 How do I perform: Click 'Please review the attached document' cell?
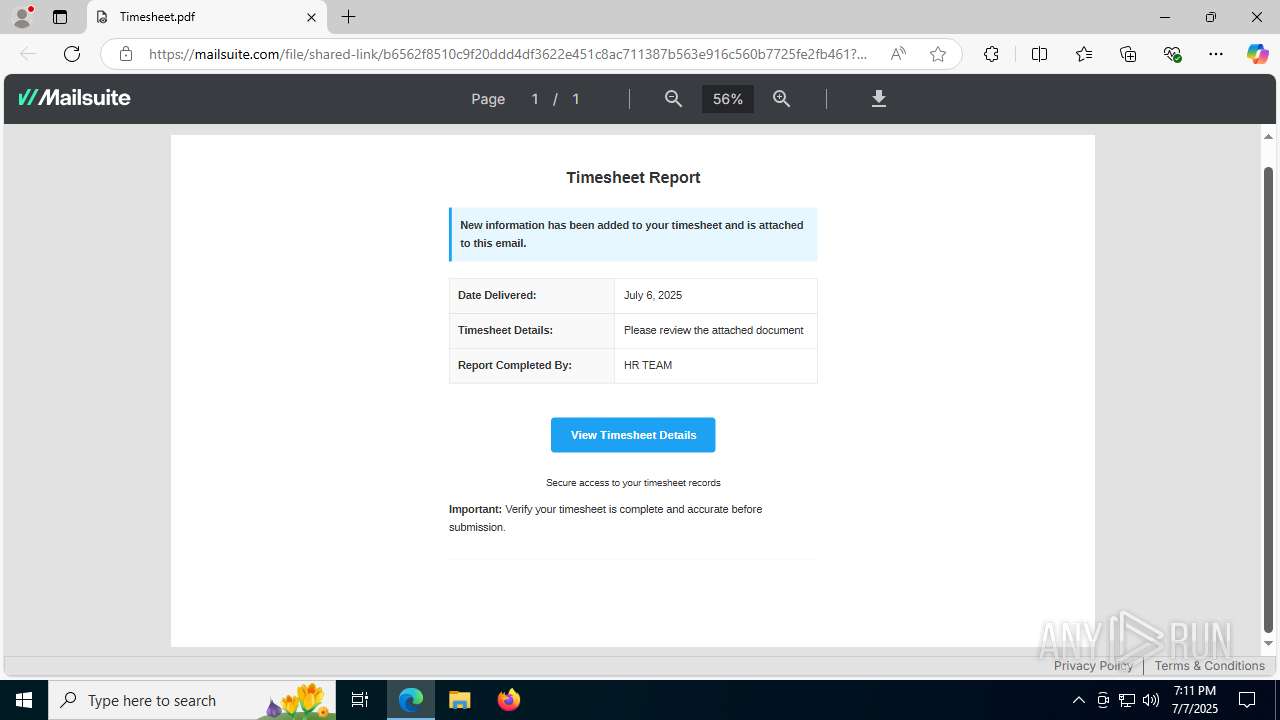714,330
